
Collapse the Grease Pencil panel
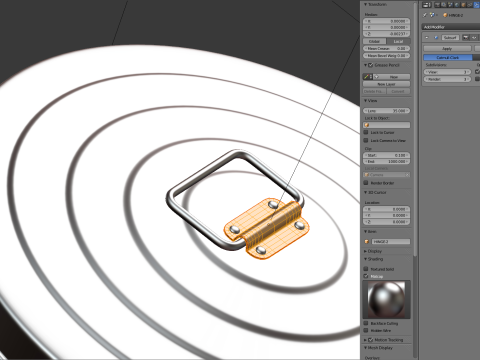coord(365,65)
